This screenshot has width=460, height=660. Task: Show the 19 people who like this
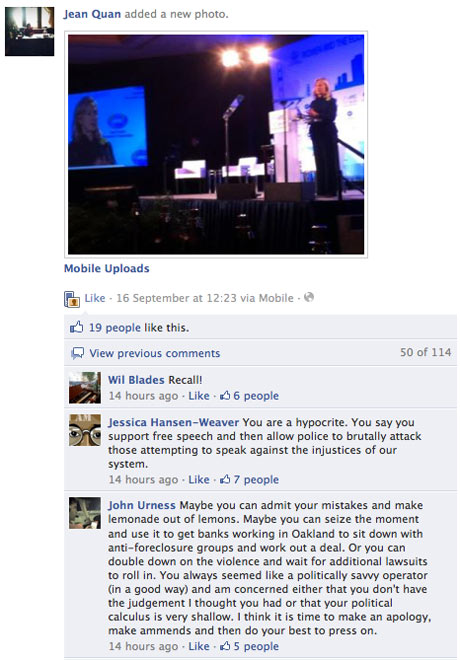(x=114, y=327)
